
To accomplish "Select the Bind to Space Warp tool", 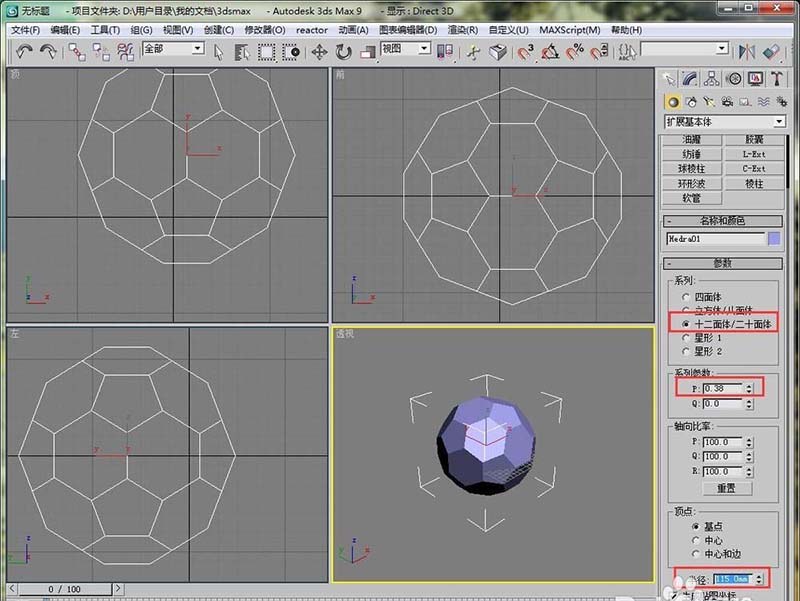I will (126, 52).
